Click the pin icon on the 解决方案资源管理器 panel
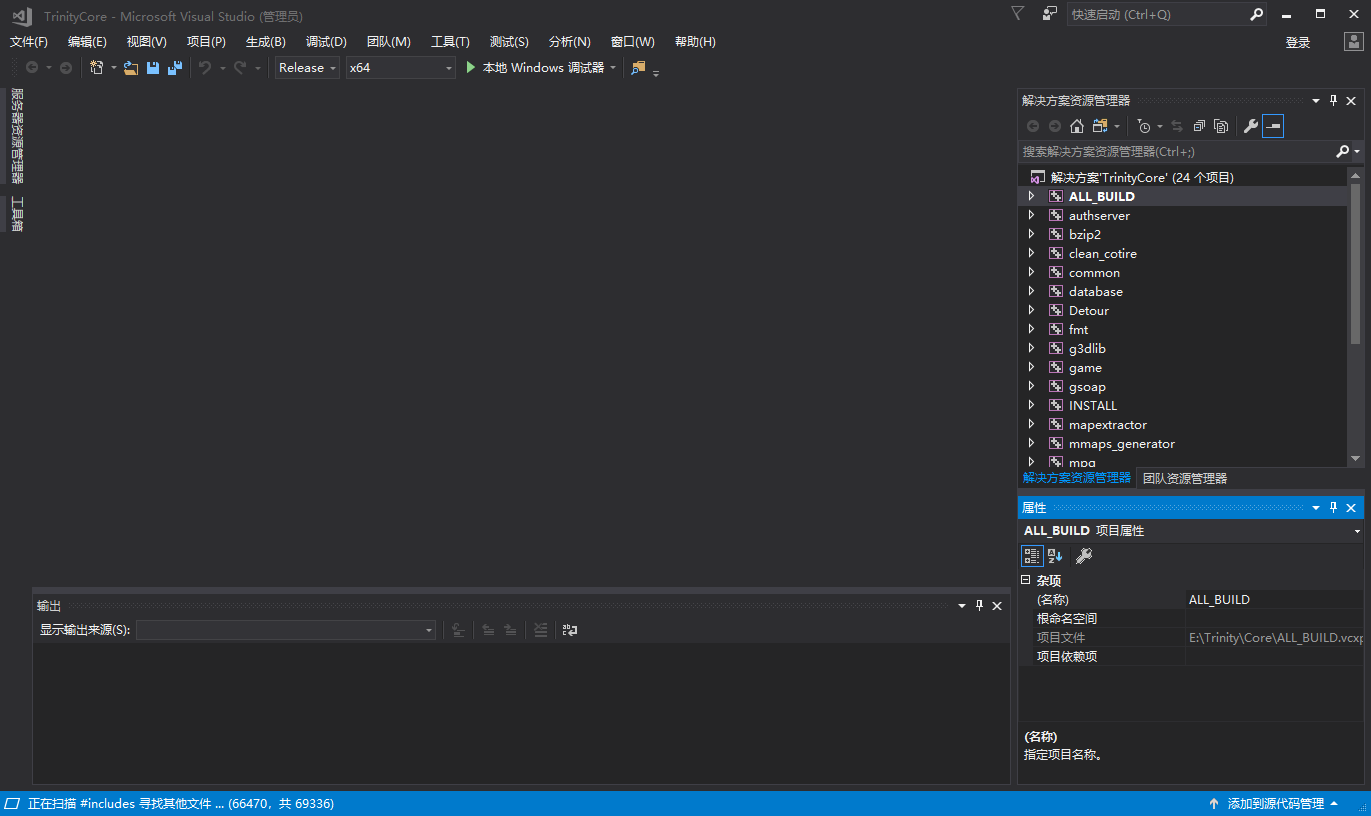This screenshot has width=1371, height=816. pyautogui.click(x=1333, y=100)
